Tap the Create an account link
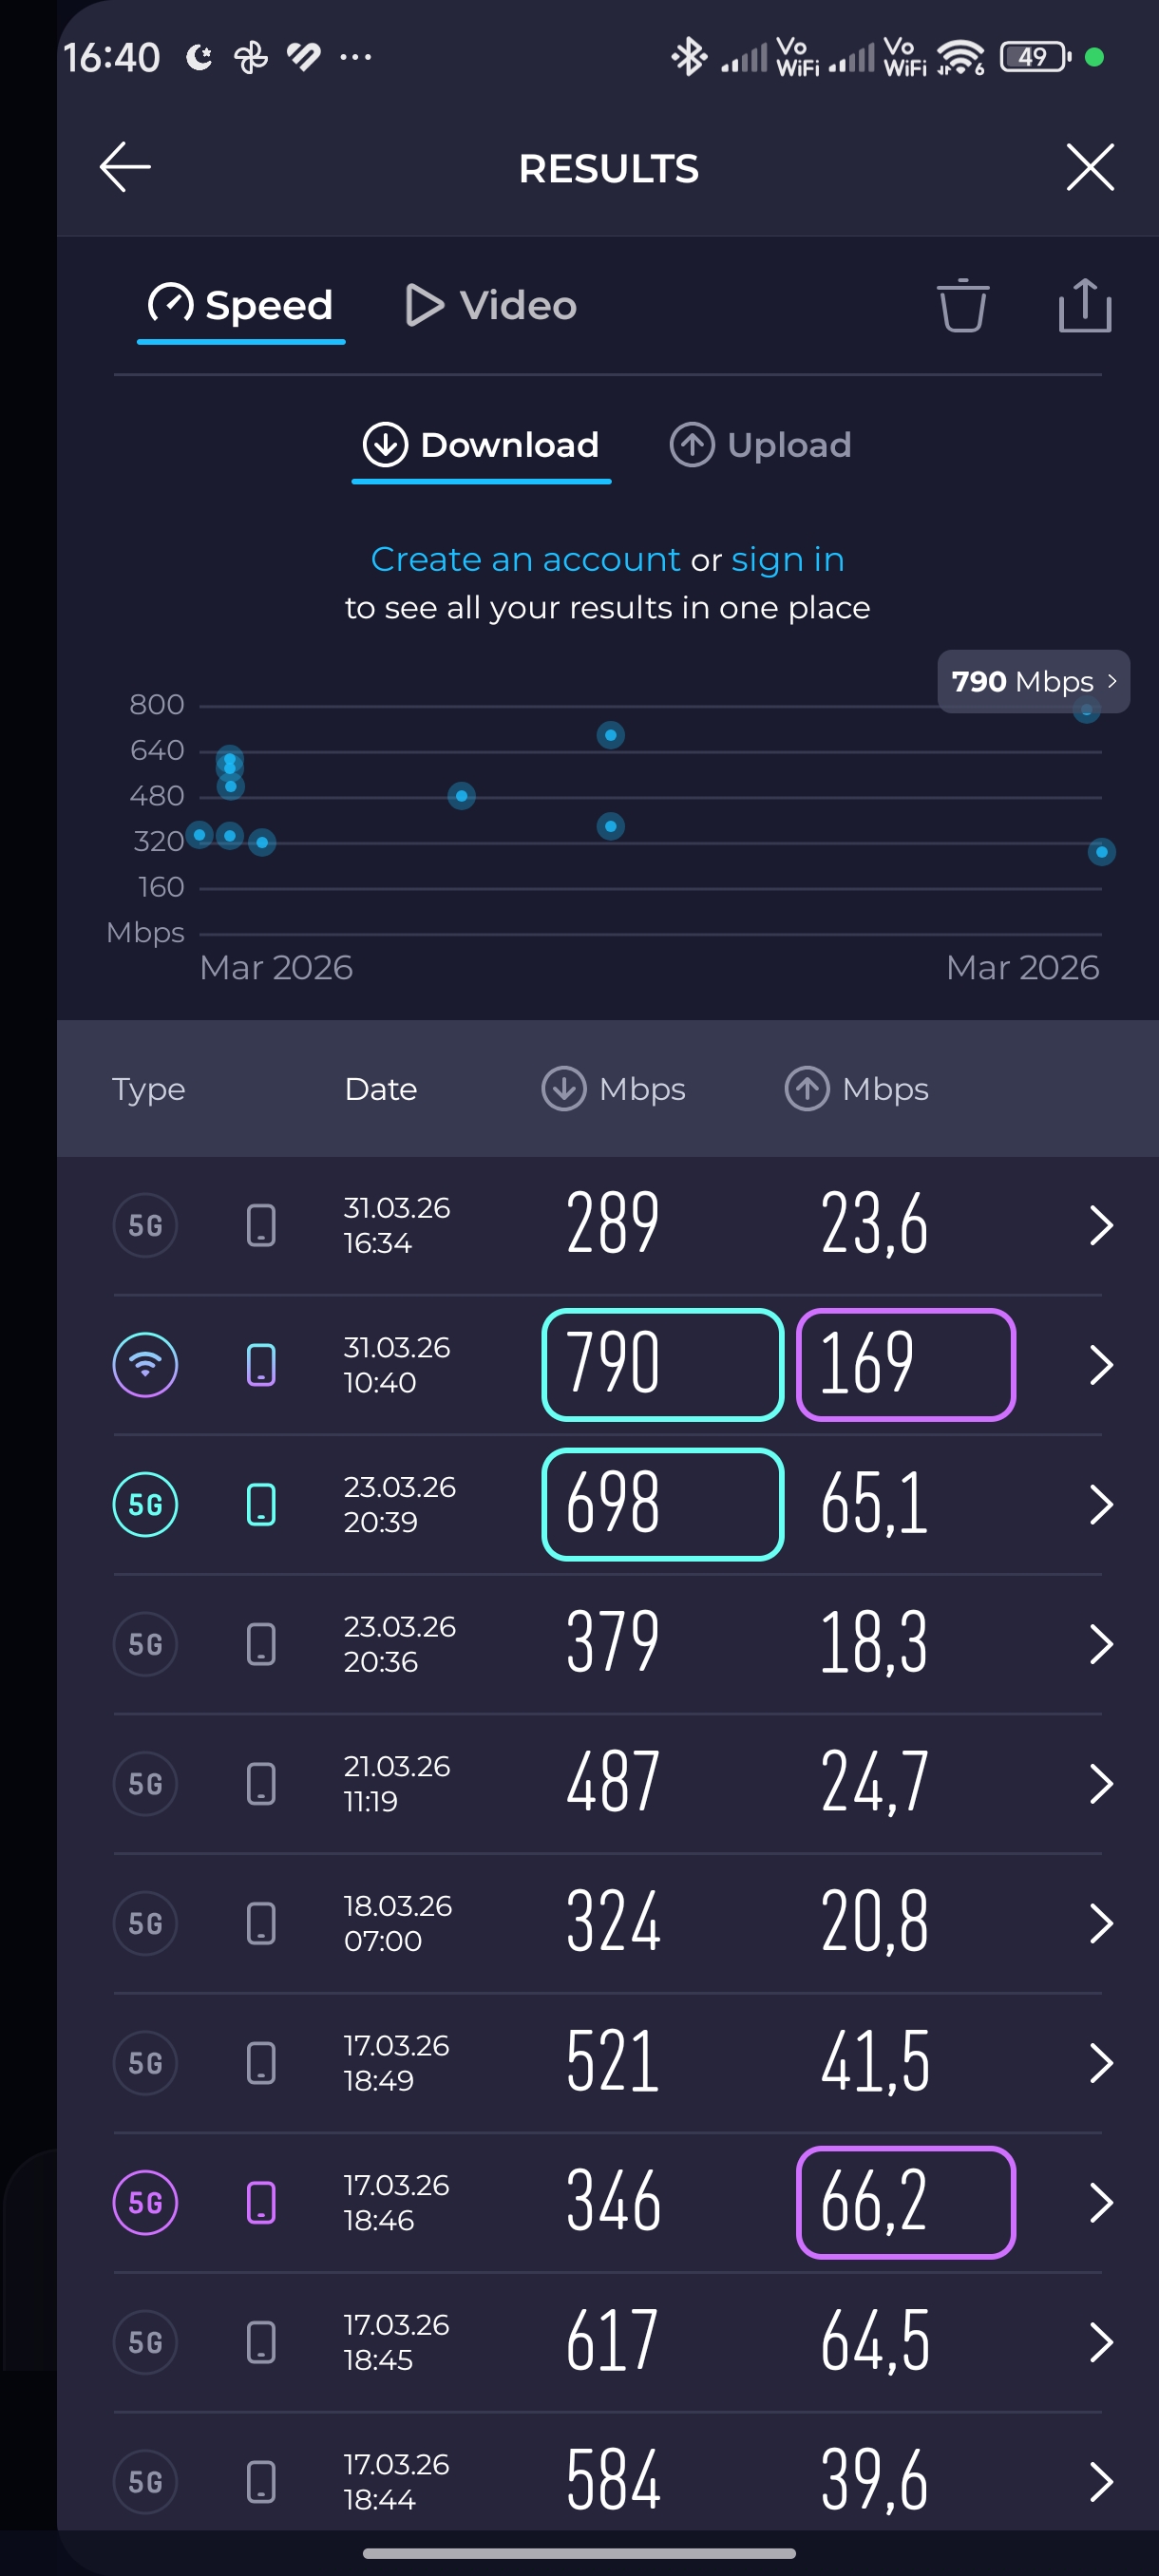This screenshot has width=1159, height=2576. click(525, 559)
